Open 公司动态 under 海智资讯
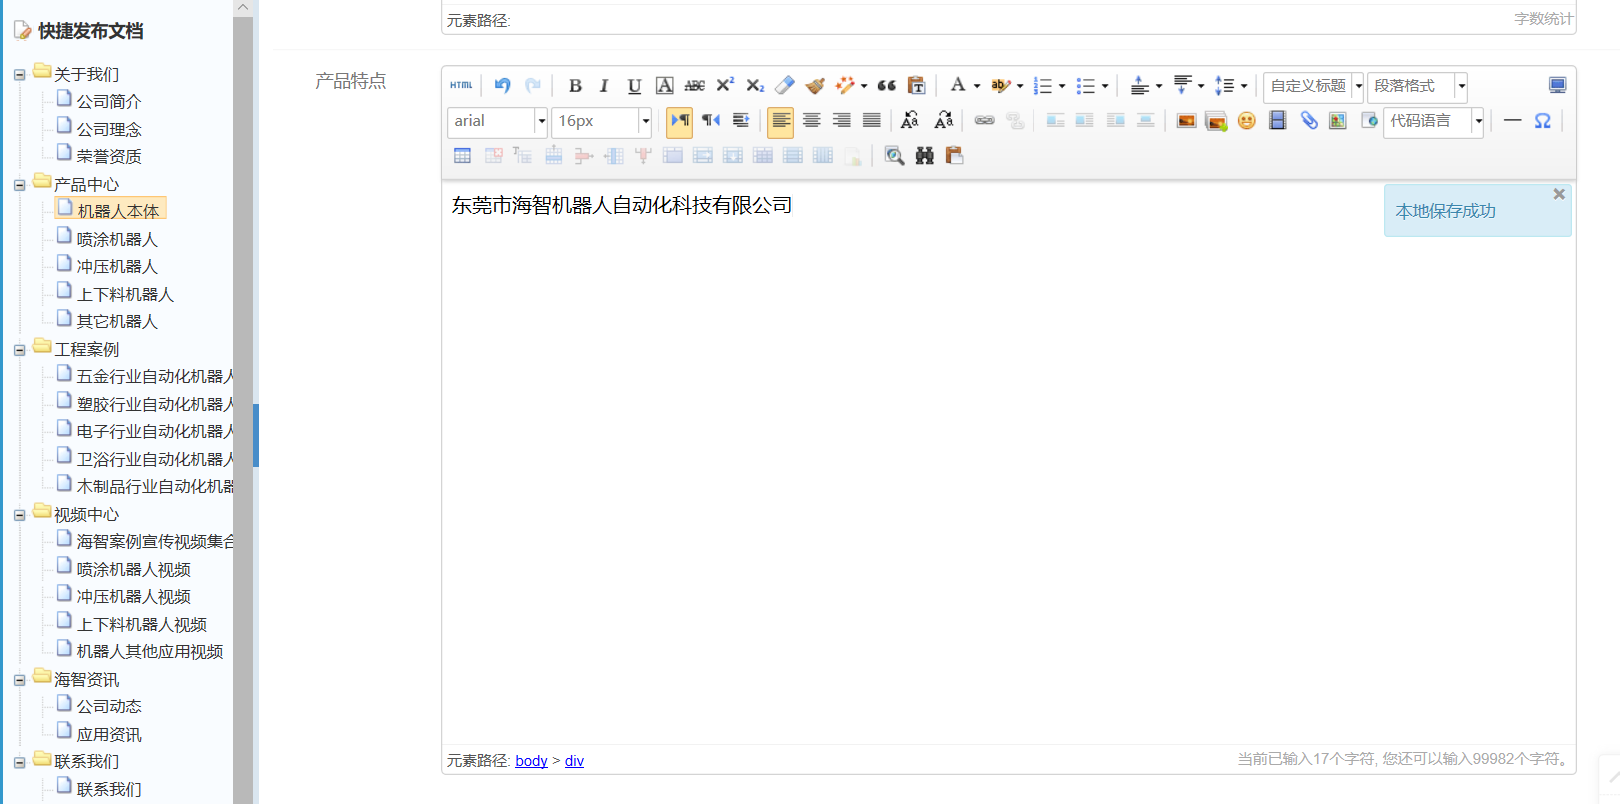The image size is (1620, 804). click(x=109, y=706)
